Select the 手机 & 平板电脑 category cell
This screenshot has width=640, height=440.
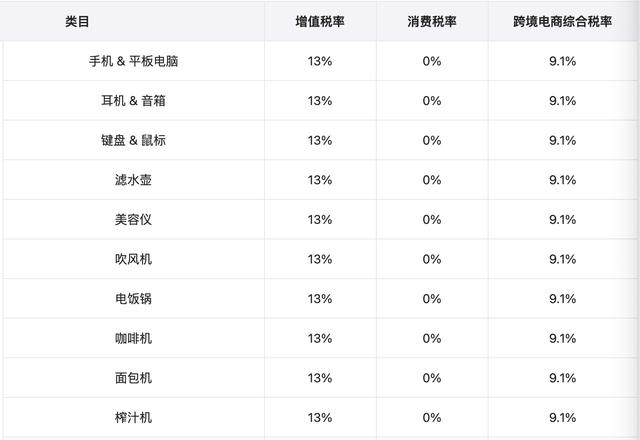click(133, 61)
